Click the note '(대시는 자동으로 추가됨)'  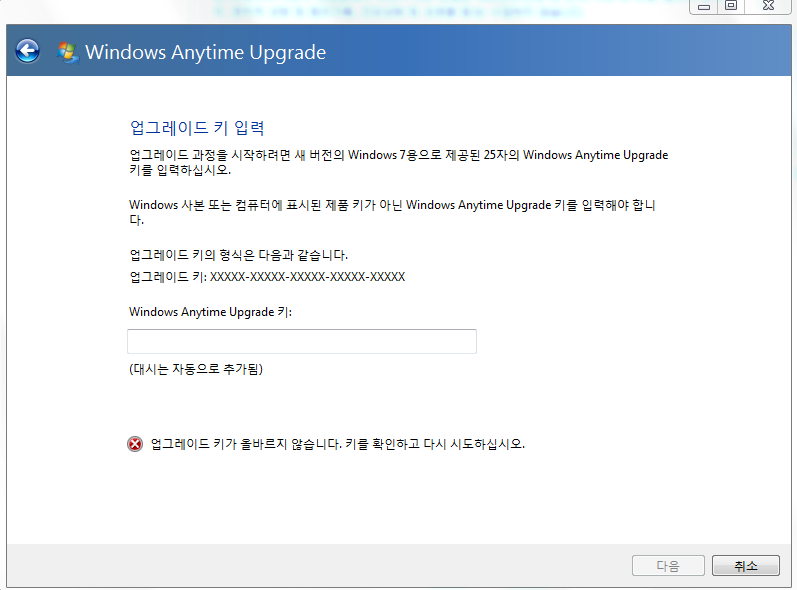196,369
